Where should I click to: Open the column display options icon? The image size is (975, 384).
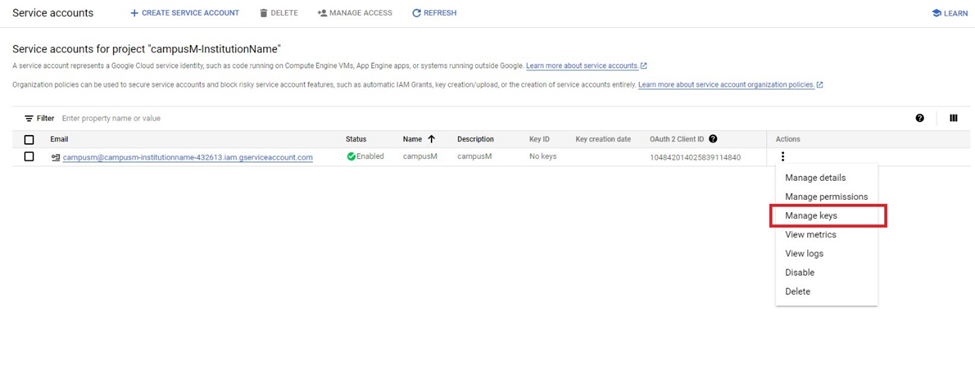pyautogui.click(x=953, y=118)
